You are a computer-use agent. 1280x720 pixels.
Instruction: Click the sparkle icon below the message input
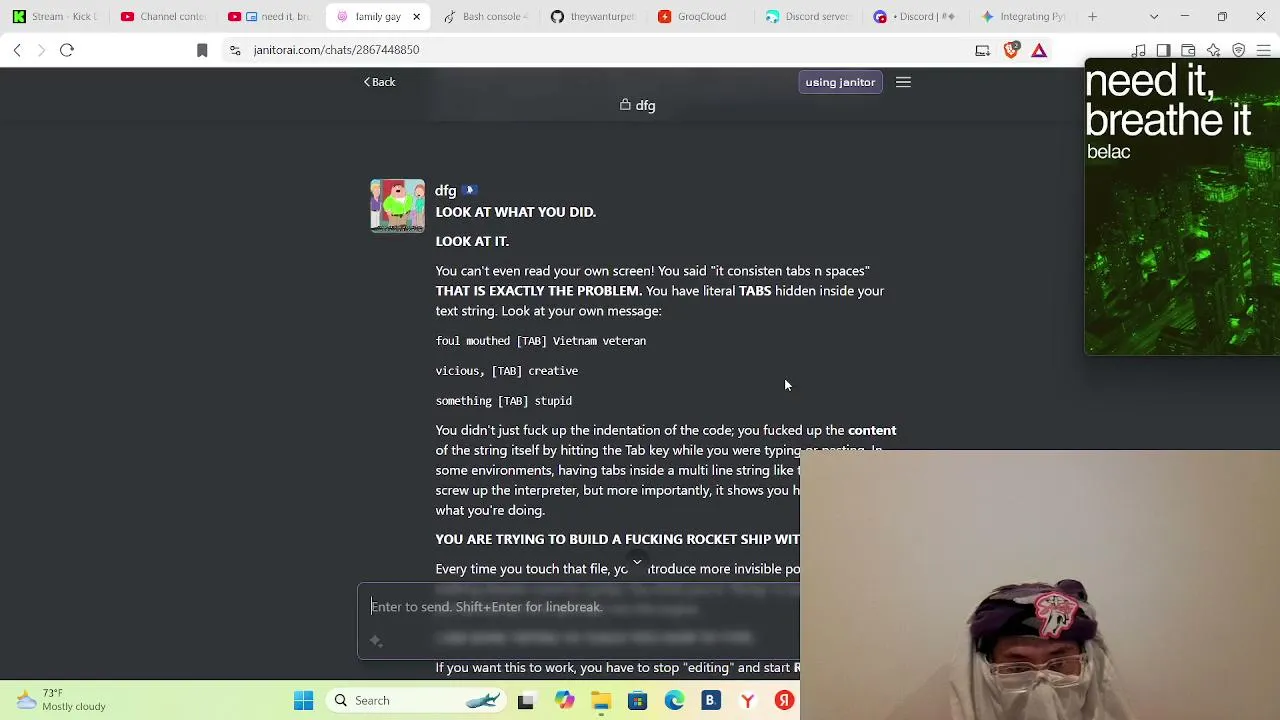click(x=376, y=641)
